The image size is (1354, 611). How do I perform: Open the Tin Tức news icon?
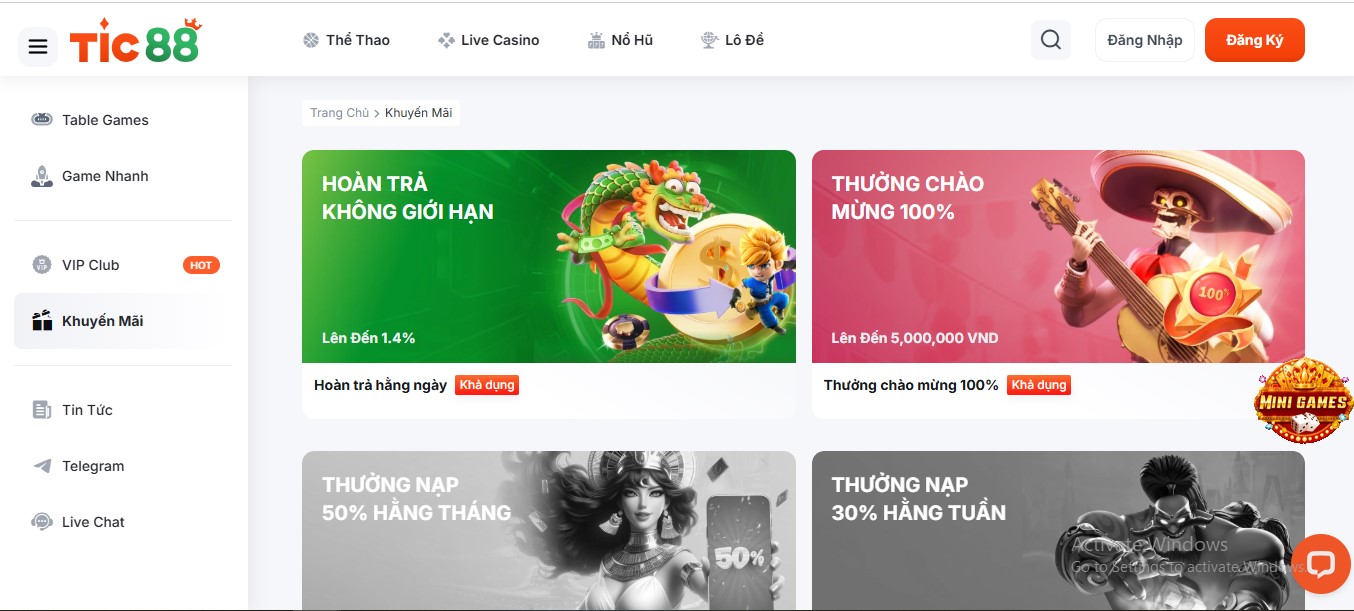tap(42, 410)
